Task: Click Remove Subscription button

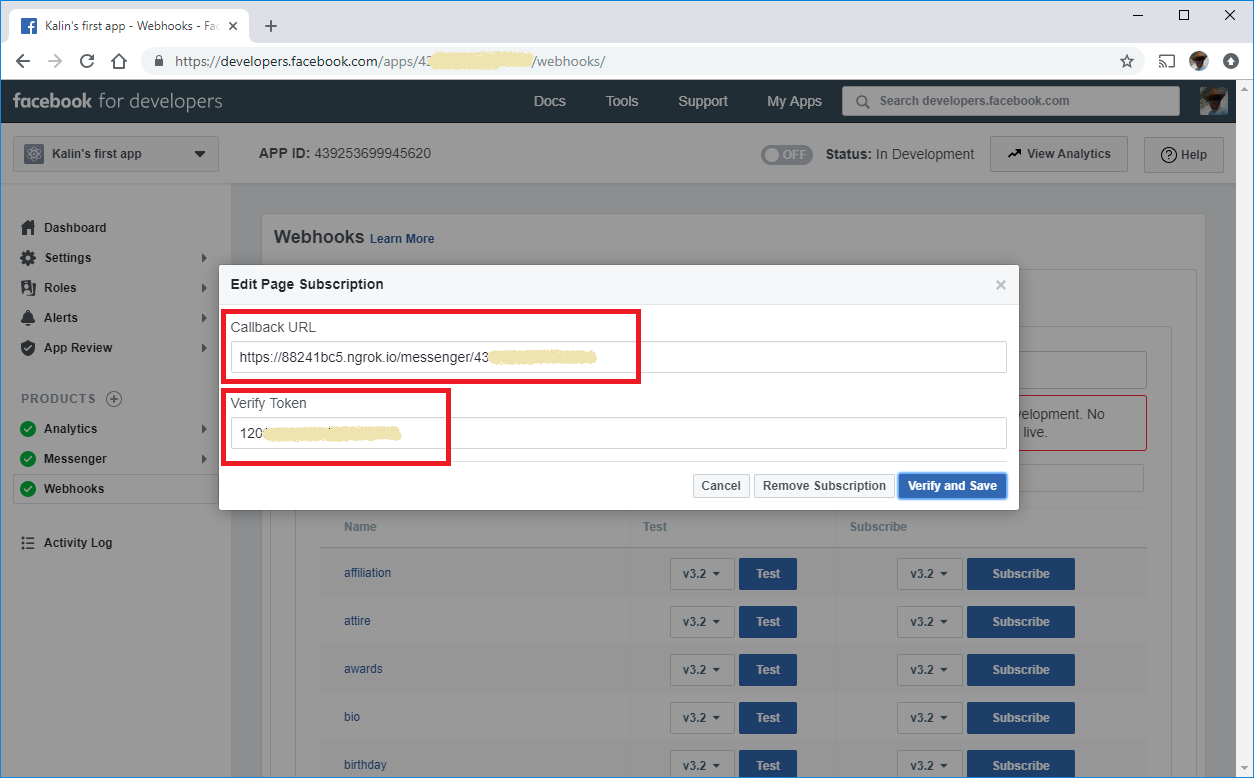Action: (824, 486)
